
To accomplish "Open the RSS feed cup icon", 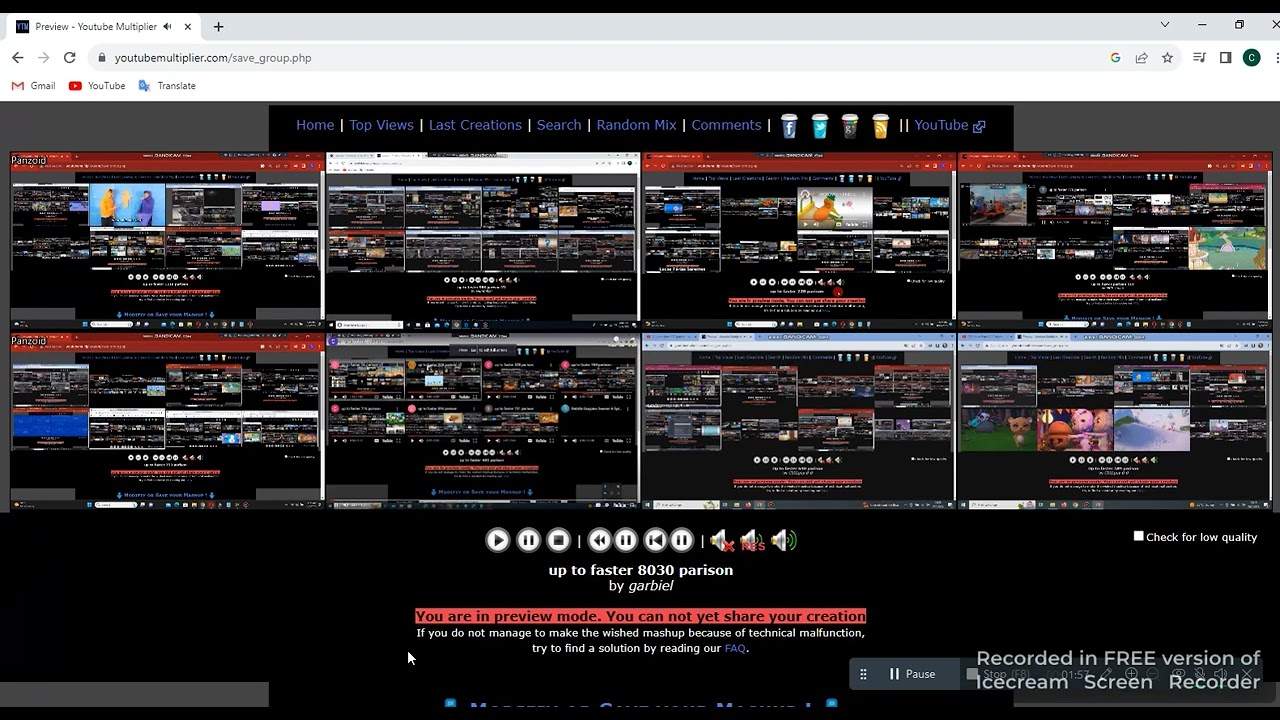I will (880, 126).
